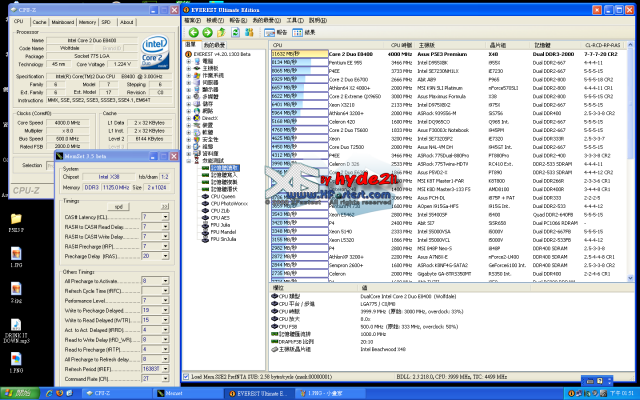Image resolution: width=640 pixels, height=400 pixels.
Task: Select the Athlon64 X2 4000+ result row
Action: (448, 88)
